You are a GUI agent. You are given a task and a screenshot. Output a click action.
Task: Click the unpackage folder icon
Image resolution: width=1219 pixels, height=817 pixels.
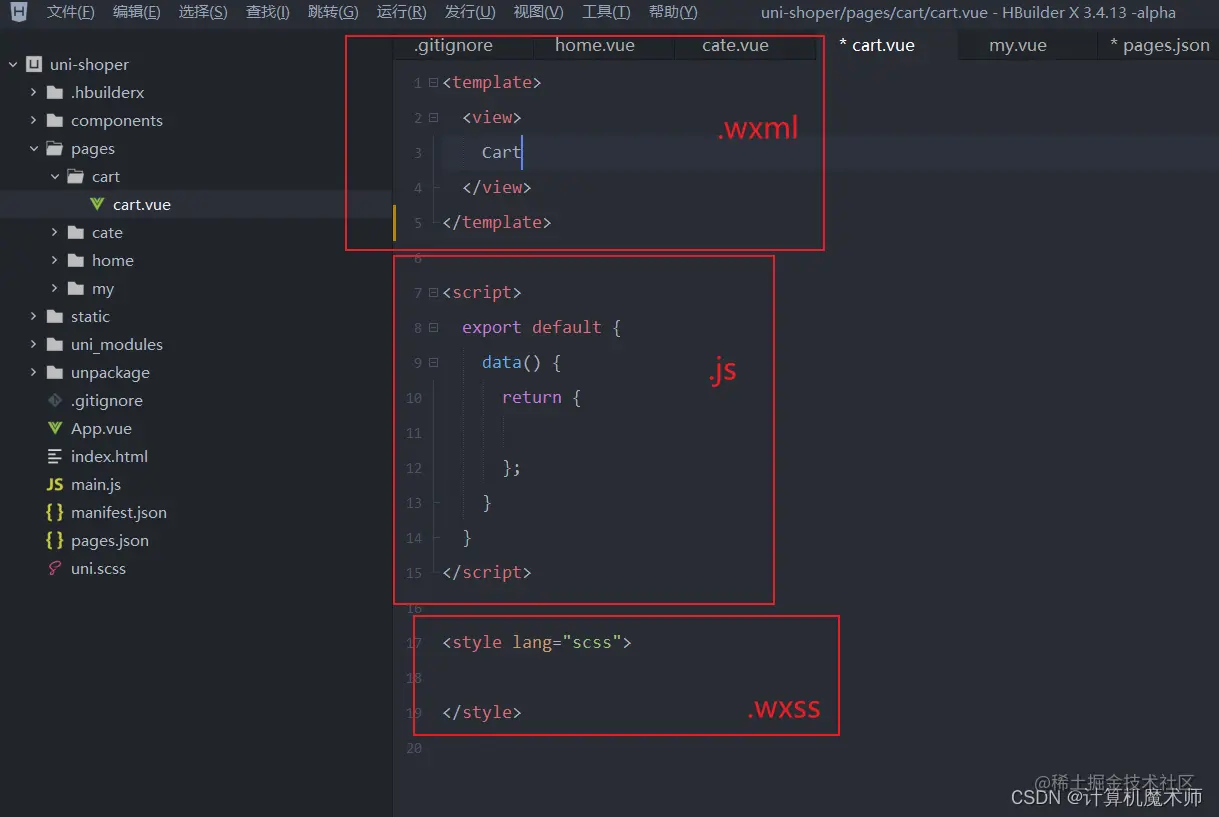pos(55,373)
